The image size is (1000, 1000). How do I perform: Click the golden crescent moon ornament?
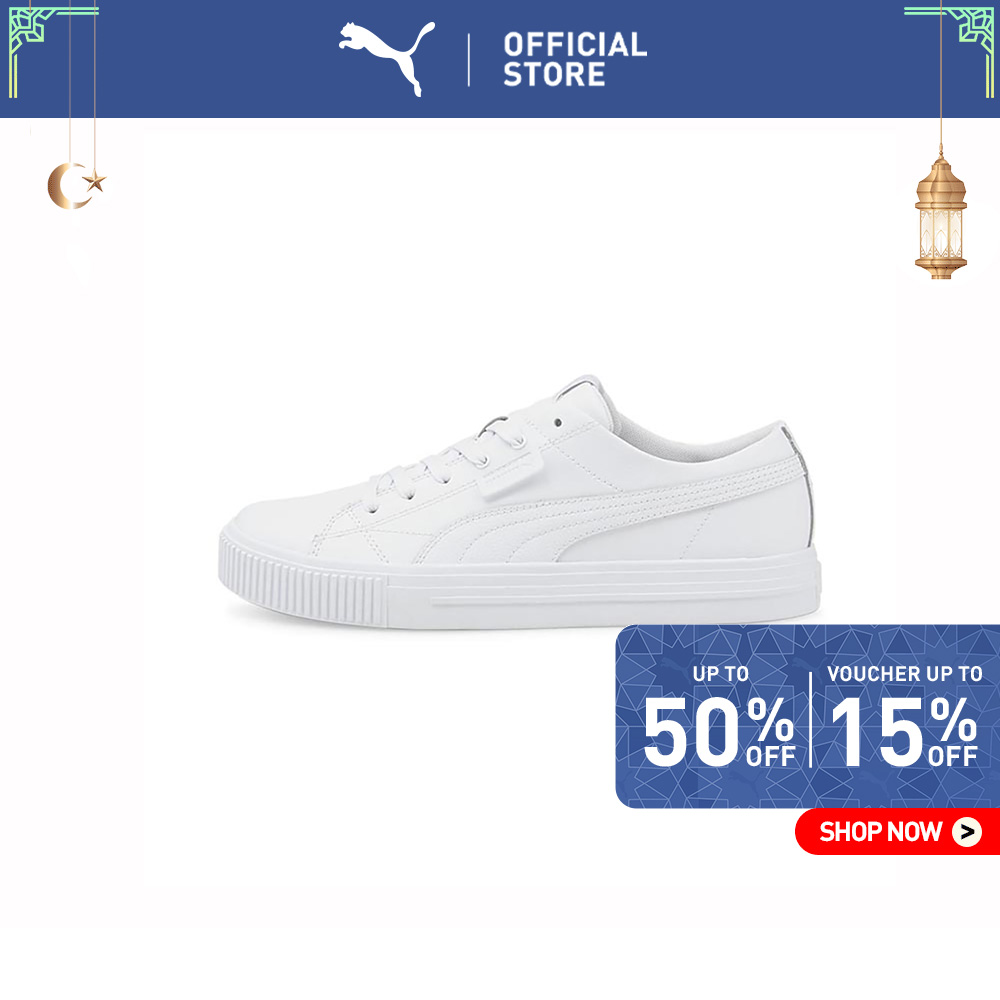[66, 186]
